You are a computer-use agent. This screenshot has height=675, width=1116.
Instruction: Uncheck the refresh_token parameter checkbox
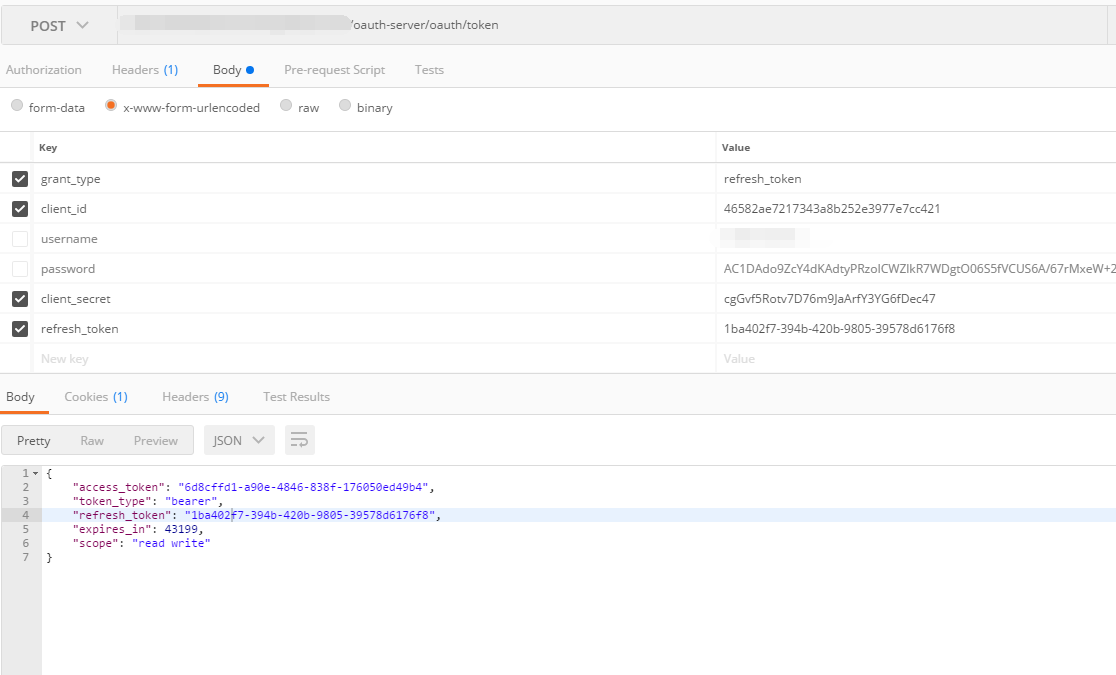click(20, 329)
